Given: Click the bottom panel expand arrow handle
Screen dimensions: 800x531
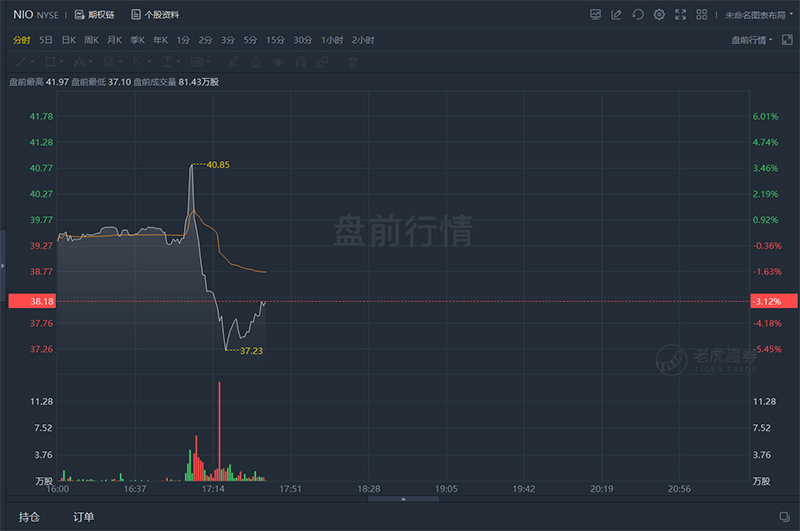Looking at the screenshot, I should pos(403,499).
